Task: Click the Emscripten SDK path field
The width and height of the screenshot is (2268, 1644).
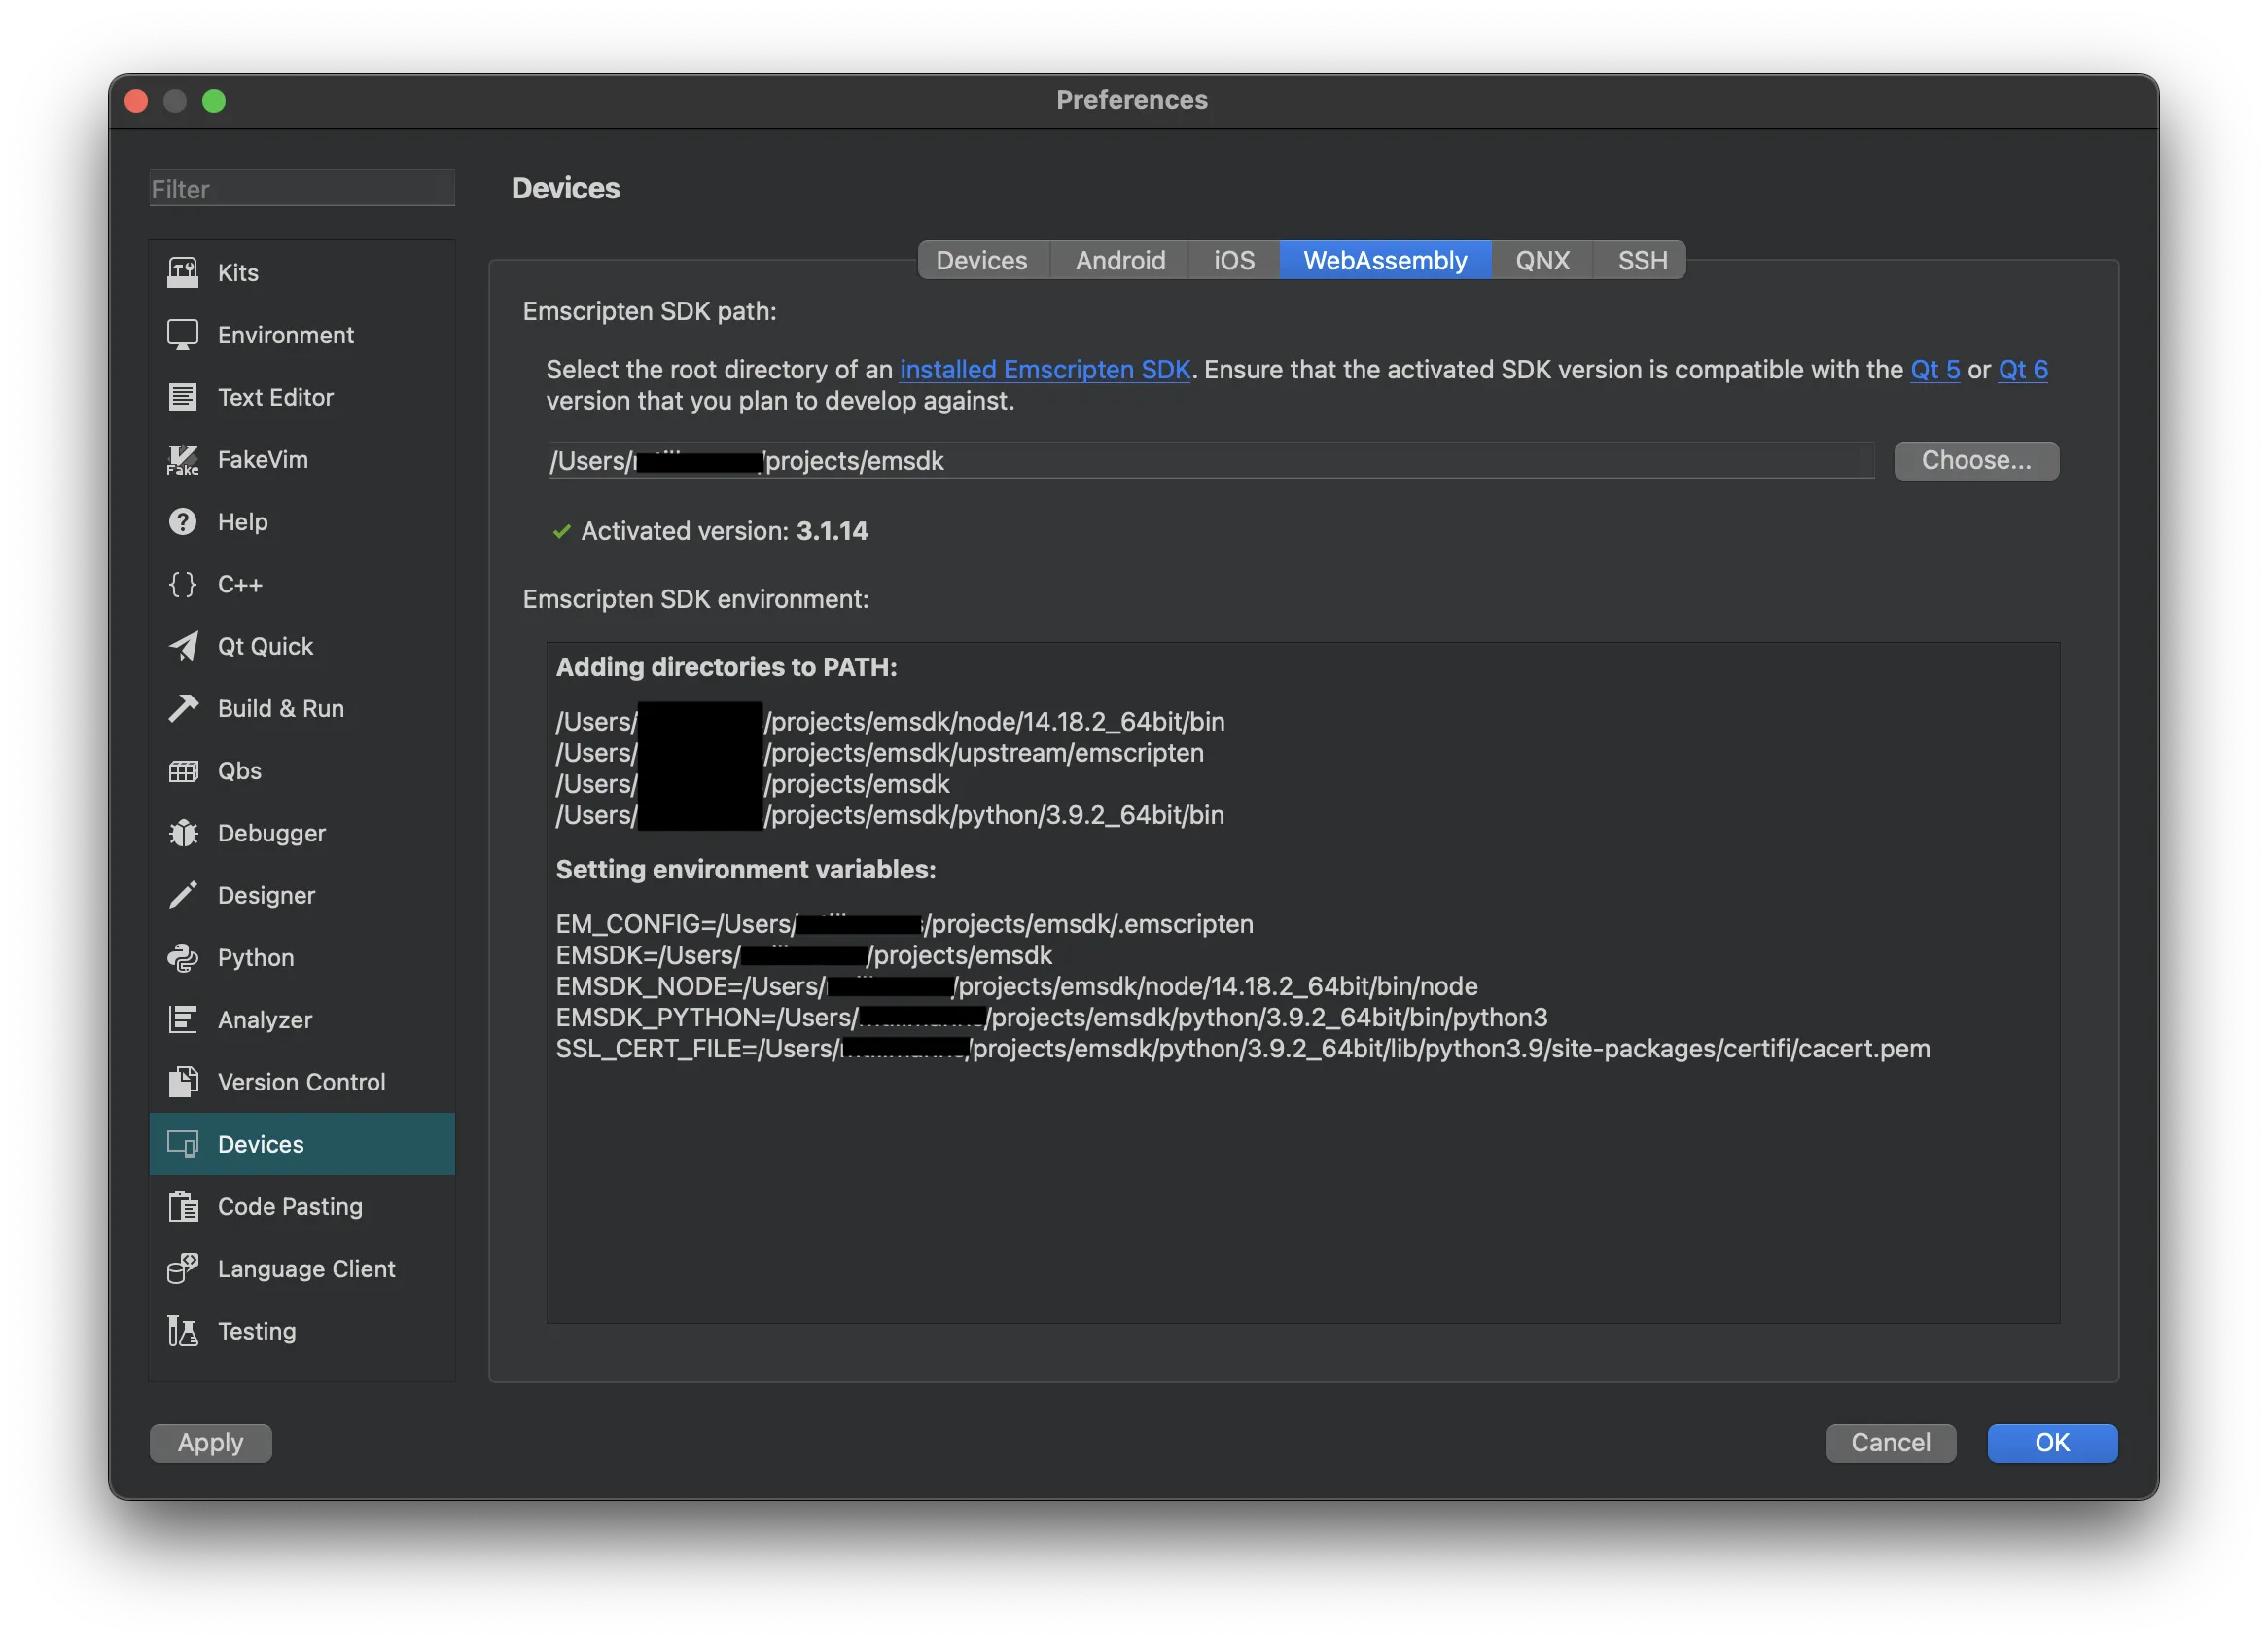Action: point(1300,461)
